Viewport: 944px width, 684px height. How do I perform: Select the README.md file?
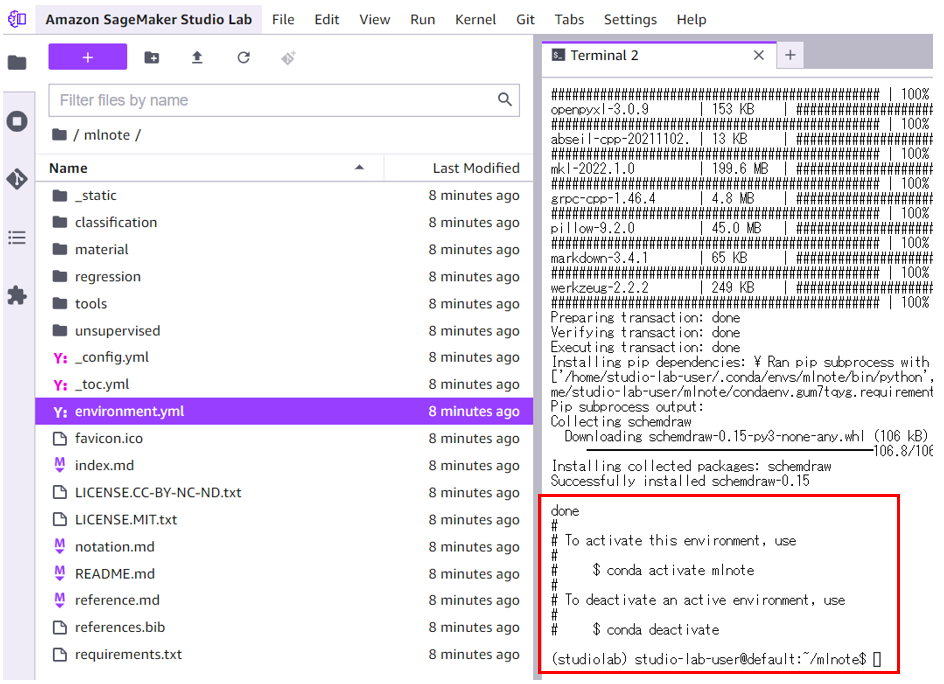(x=284, y=574)
